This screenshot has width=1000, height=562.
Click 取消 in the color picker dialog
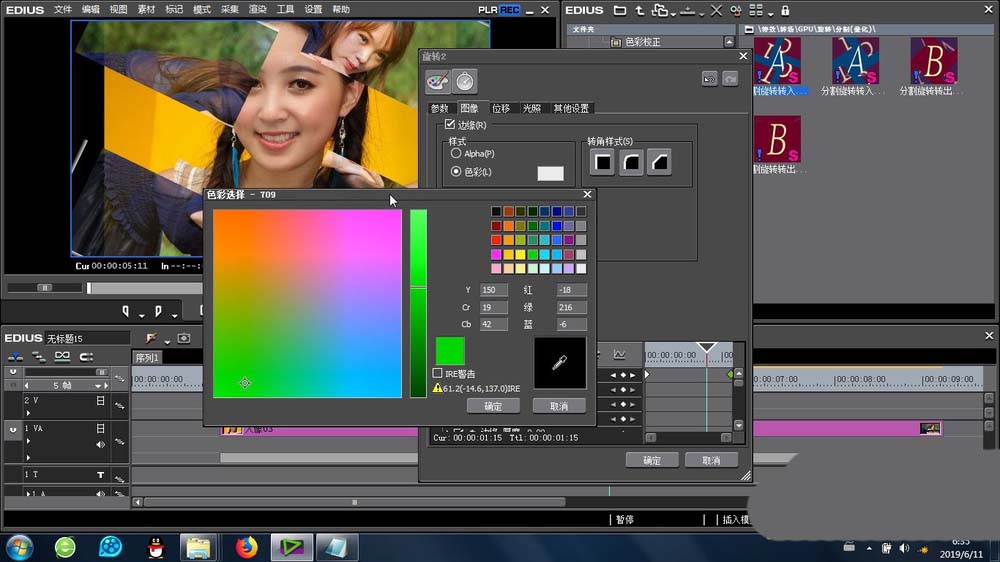click(x=559, y=406)
